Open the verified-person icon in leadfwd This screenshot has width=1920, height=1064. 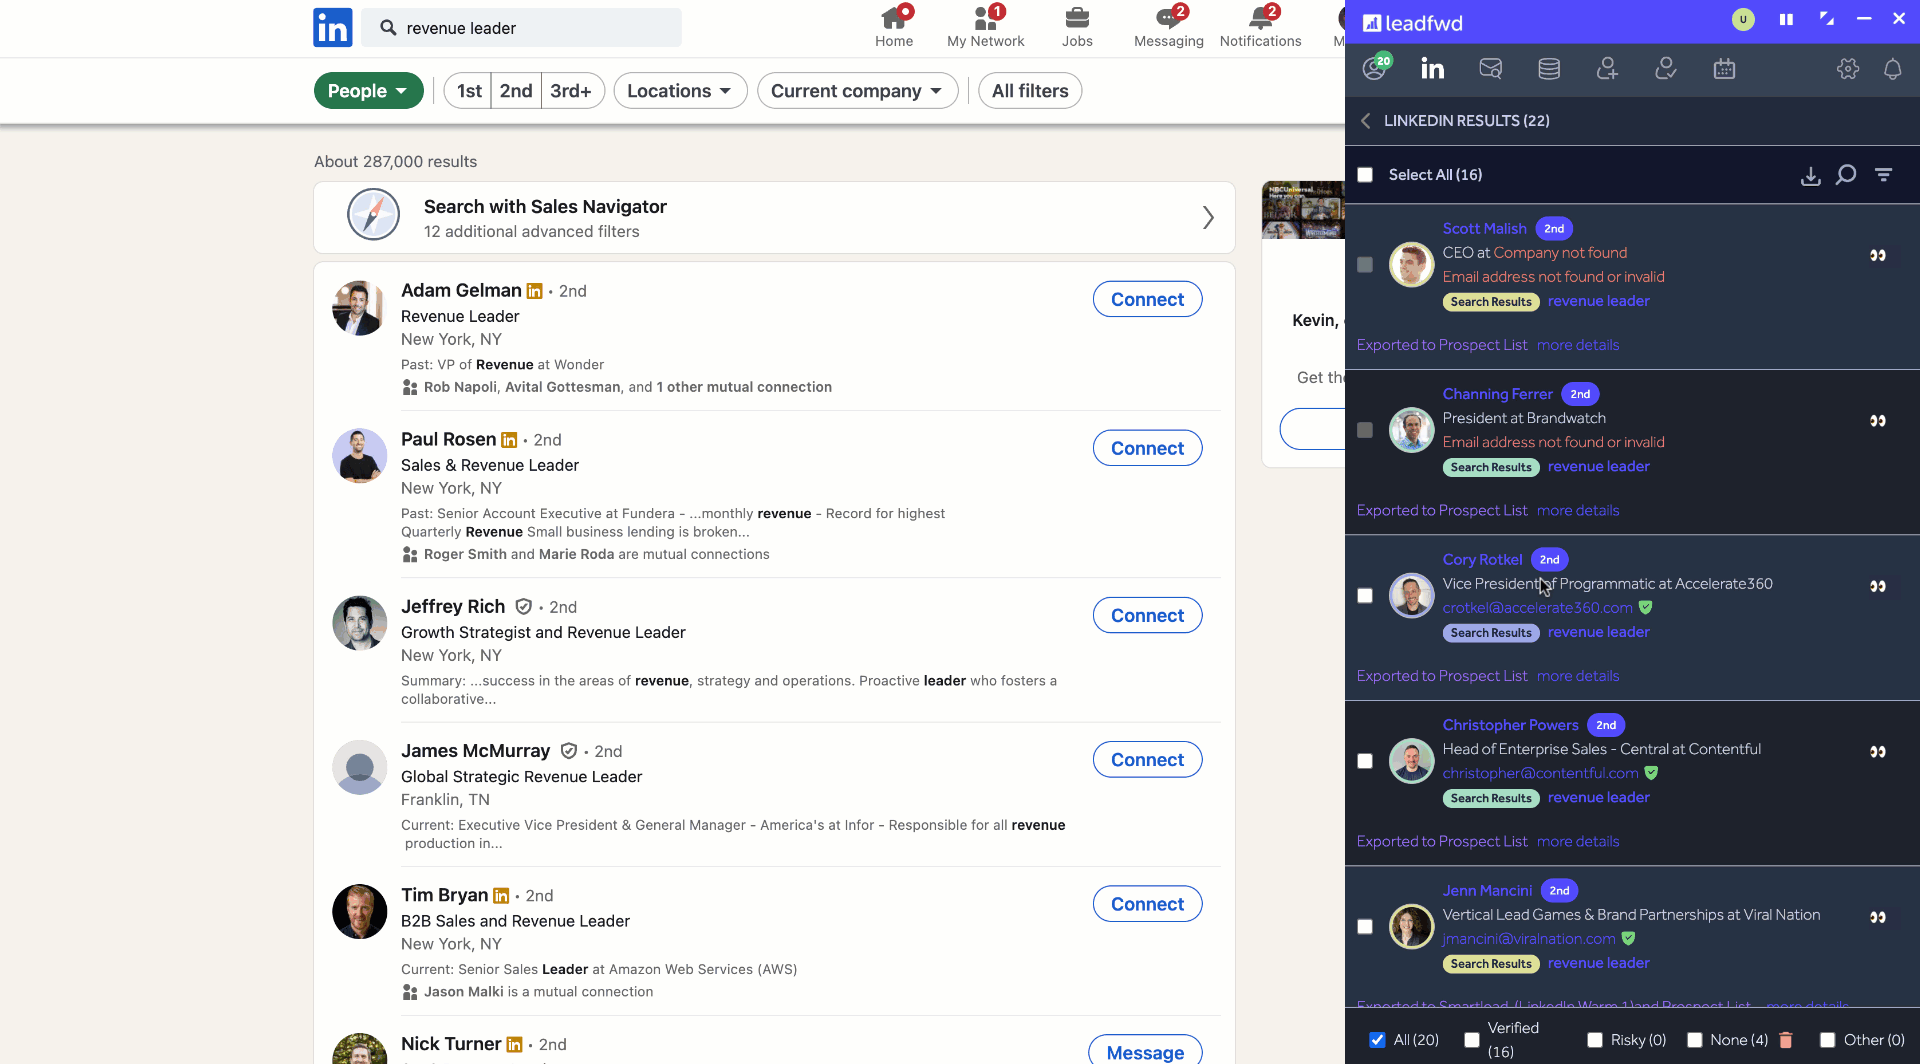[x=1665, y=68]
